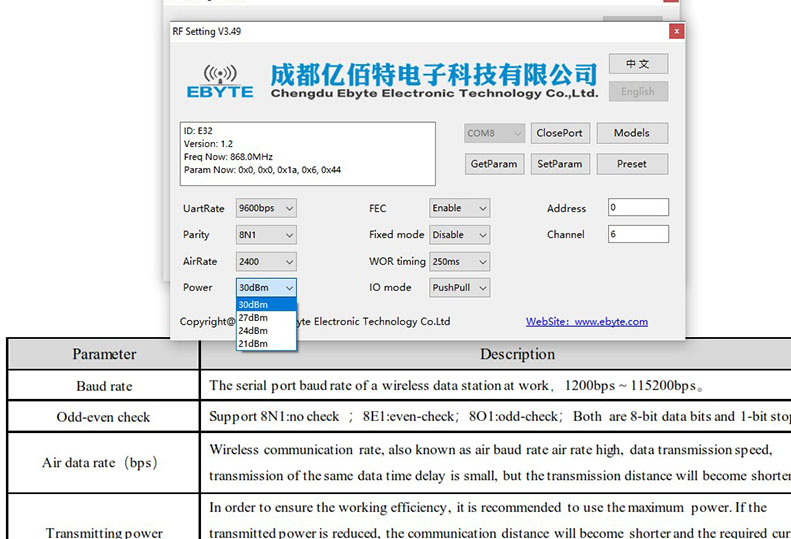
Task: Open the AirRate 2400 dropdown
Action: point(266,261)
